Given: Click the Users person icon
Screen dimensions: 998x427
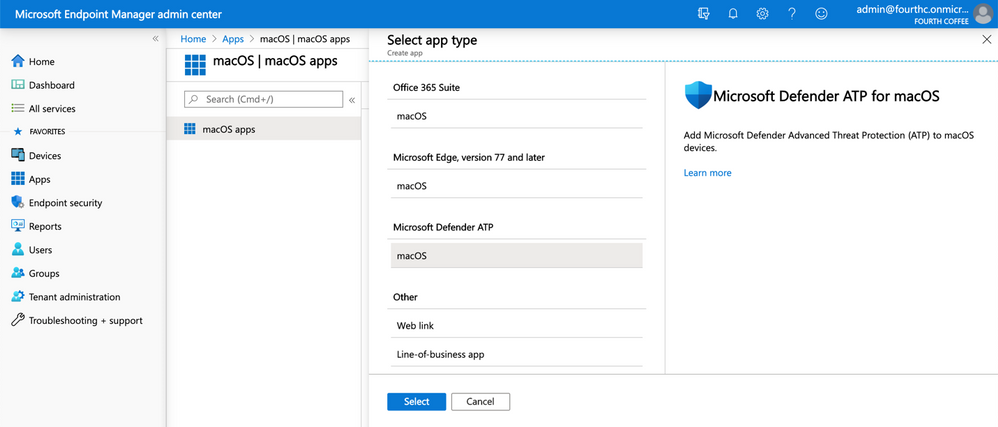Looking at the screenshot, I should tap(18, 249).
